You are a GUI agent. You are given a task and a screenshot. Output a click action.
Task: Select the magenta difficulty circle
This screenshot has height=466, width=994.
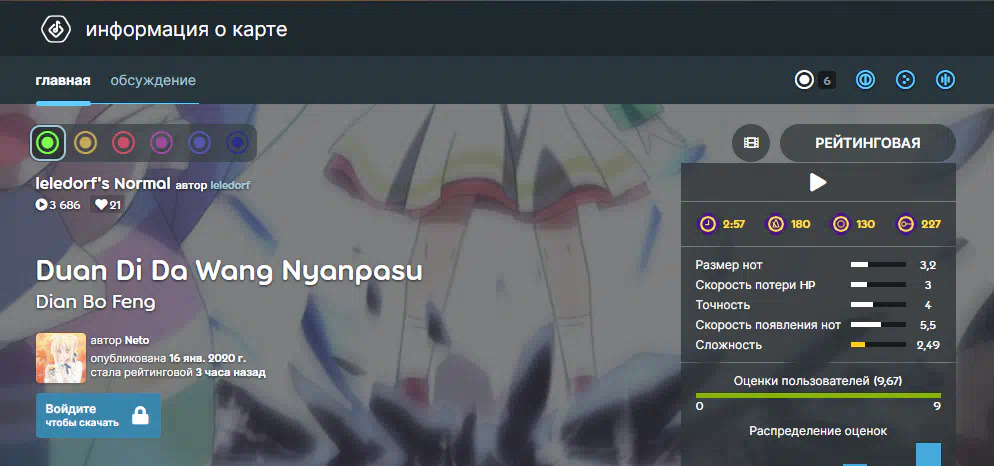pyautogui.click(x=162, y=143)
